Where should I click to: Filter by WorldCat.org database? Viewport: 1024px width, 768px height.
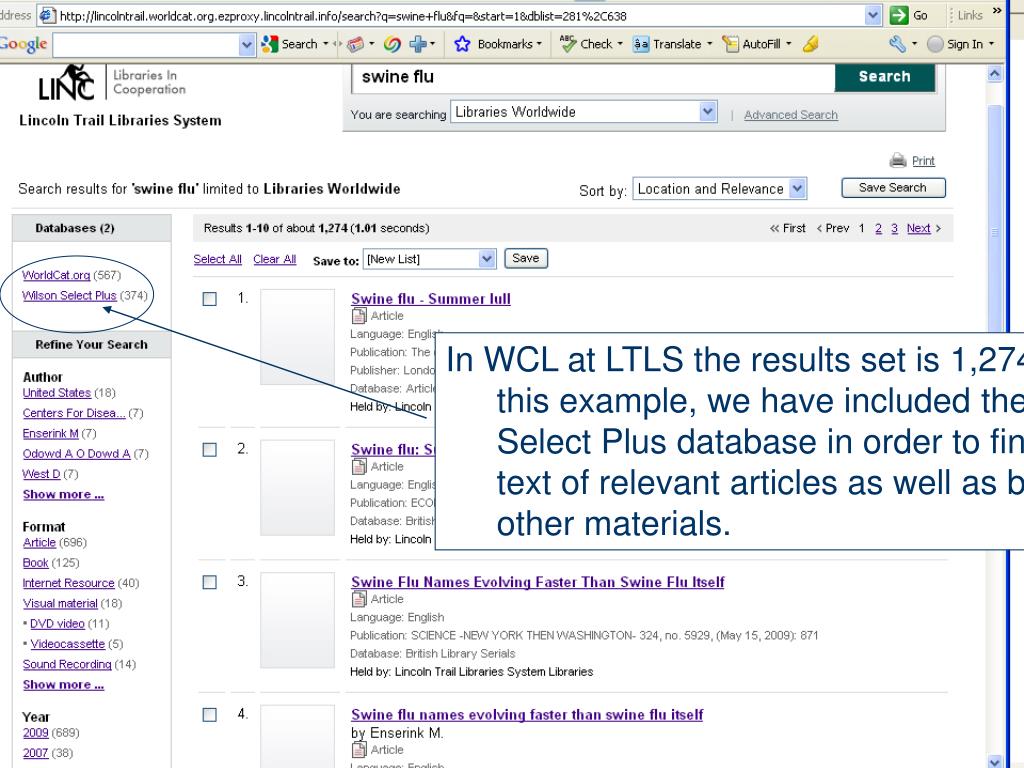pos(56,275)
